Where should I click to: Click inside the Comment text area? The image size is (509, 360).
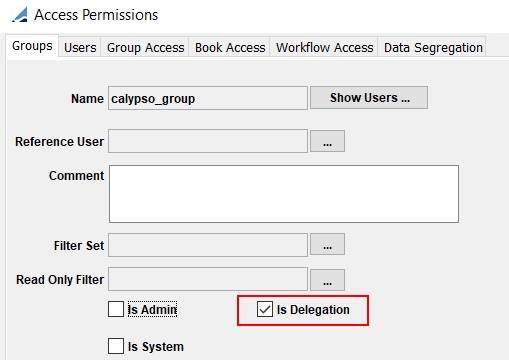click(284, 194)
